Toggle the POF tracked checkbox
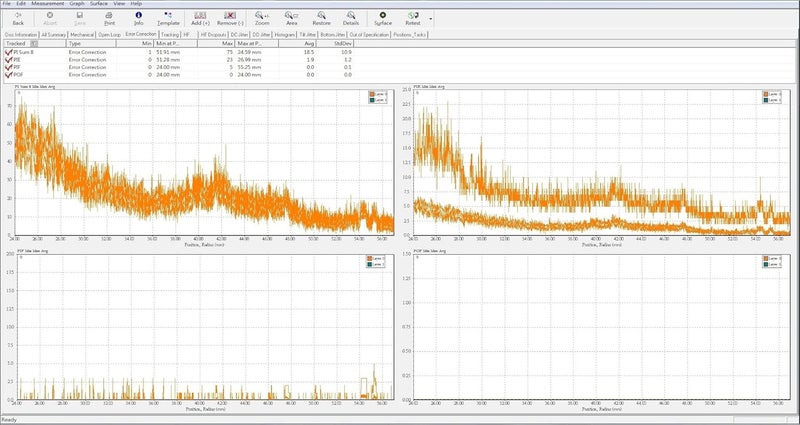Image resolution: width=800 pixels, height=425 pixels. 8,75
